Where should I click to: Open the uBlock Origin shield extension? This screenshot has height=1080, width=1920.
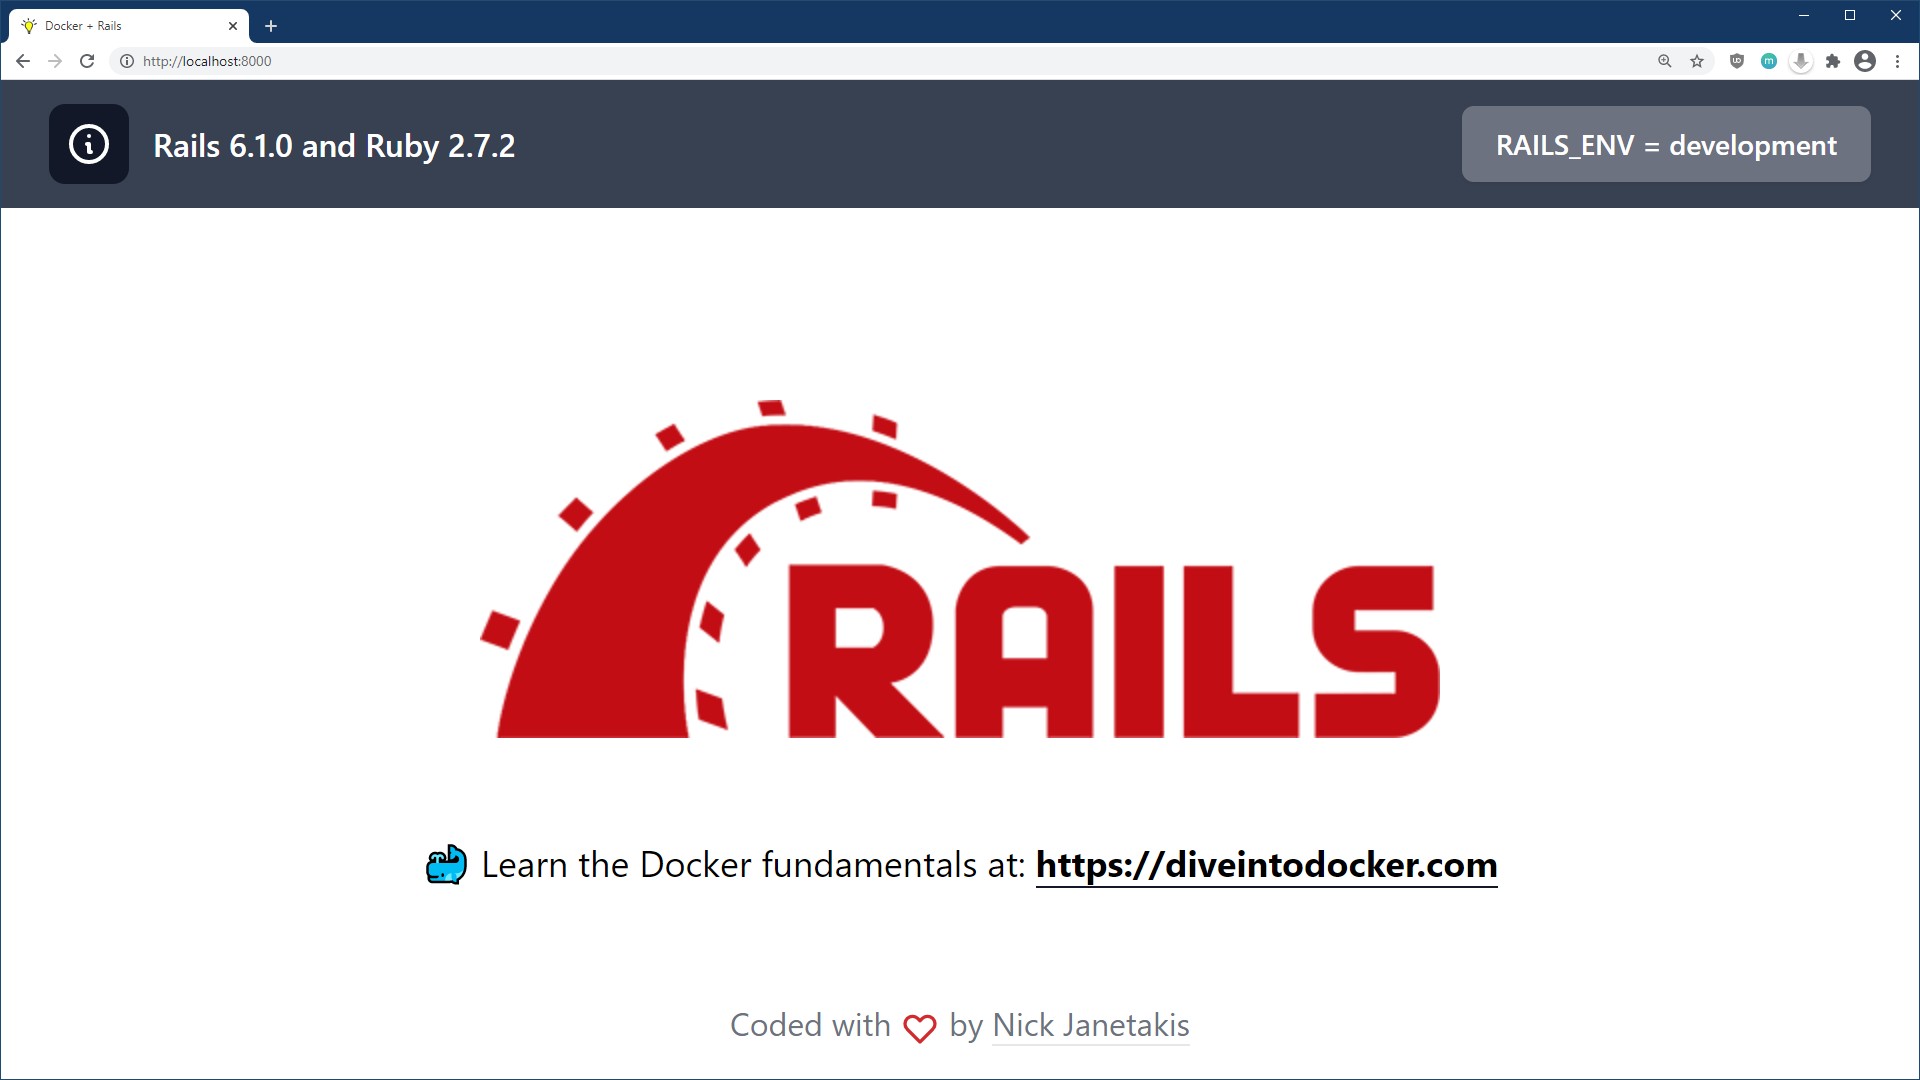click(x=1737, y=61)
